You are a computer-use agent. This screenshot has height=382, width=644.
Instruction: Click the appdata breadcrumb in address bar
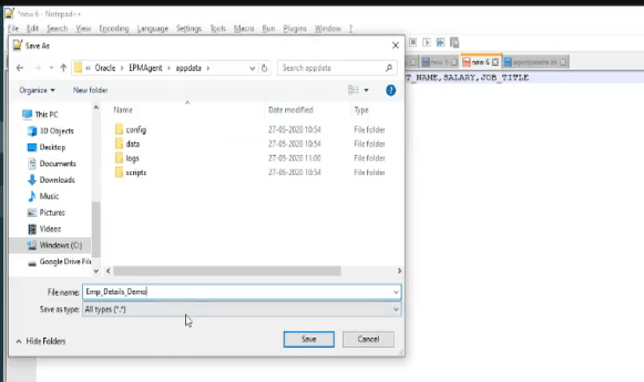(x=189, y=68)
